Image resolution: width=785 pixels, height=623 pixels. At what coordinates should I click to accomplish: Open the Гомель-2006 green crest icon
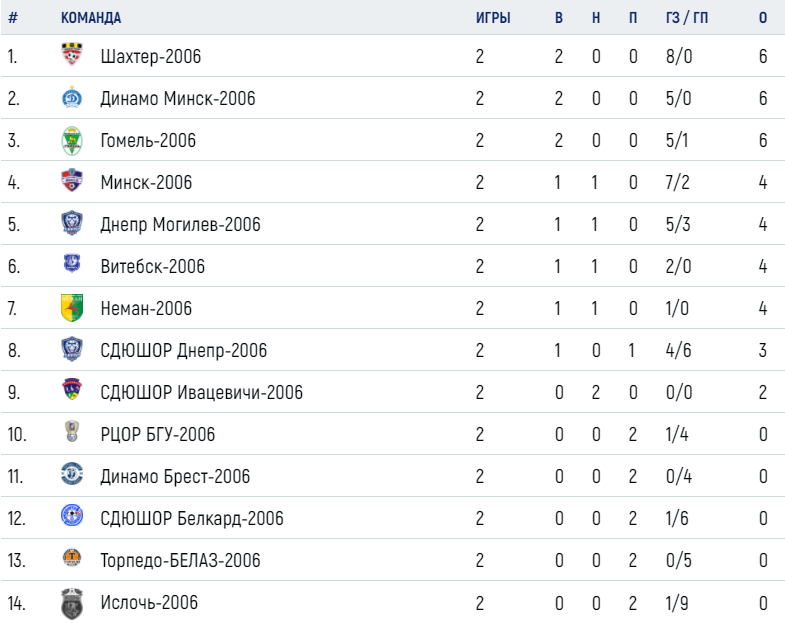[72, 140]
